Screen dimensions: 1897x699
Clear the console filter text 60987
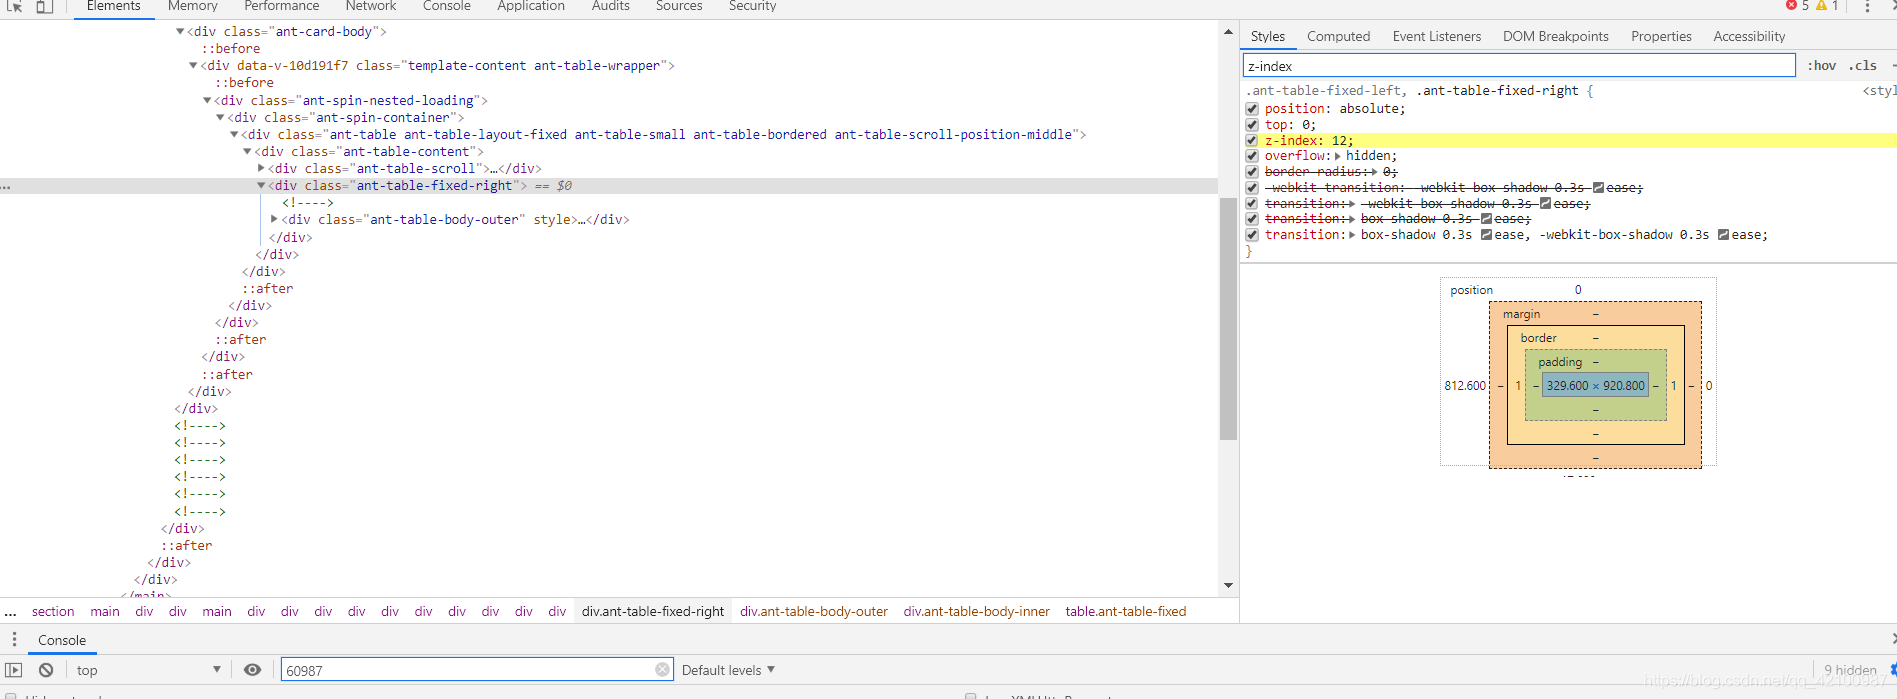pos(662,670)
